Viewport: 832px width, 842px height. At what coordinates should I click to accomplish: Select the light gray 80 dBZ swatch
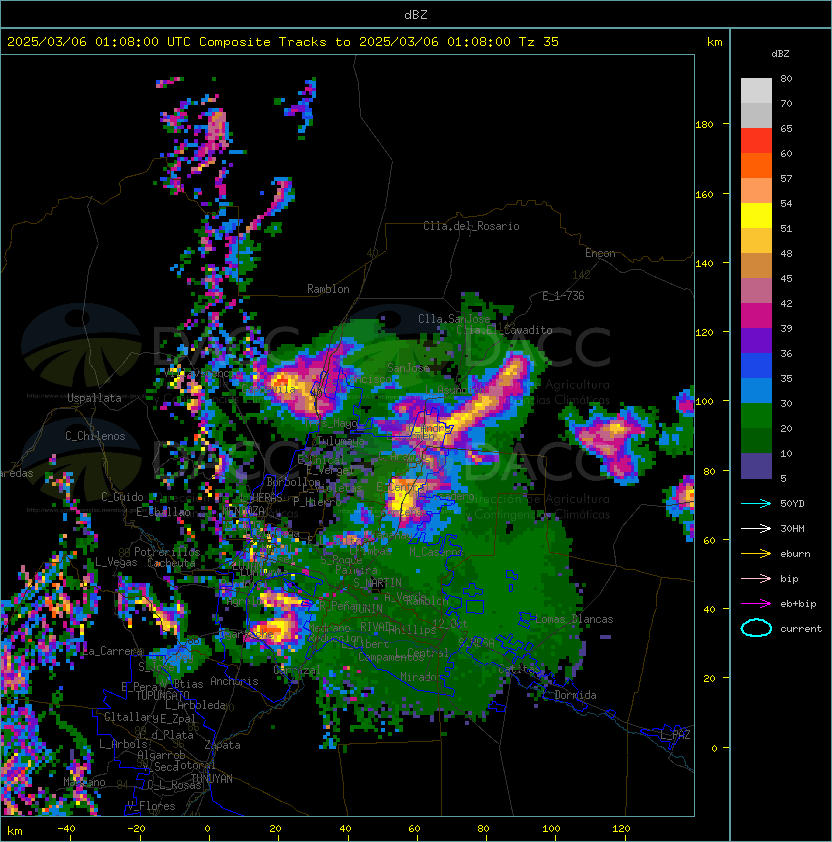pyautogui.click(x=756, y=90)
